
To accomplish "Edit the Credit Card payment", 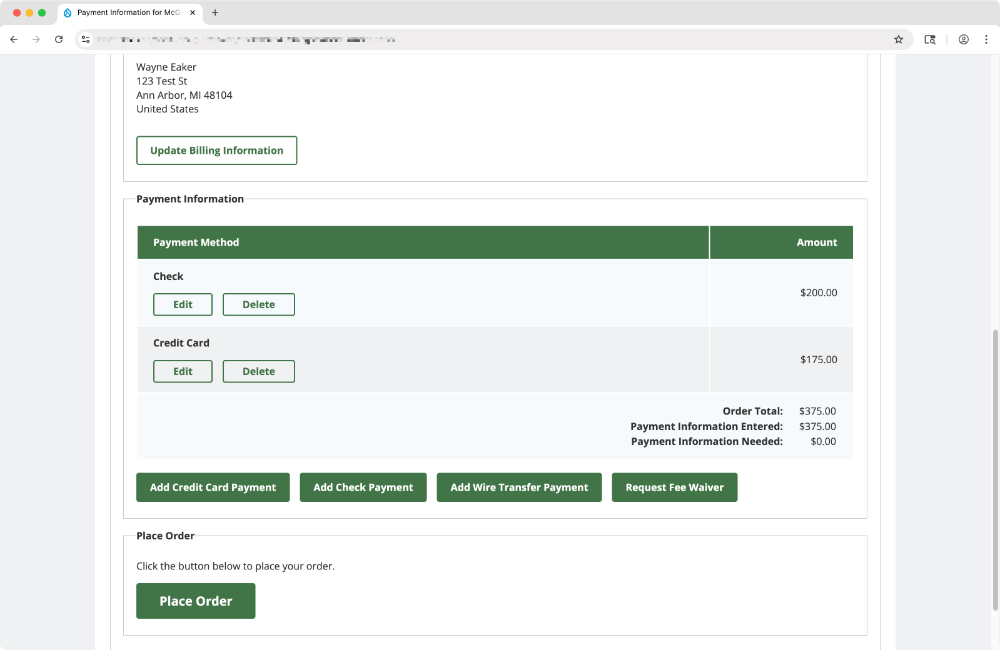I will tap(182, 372).
